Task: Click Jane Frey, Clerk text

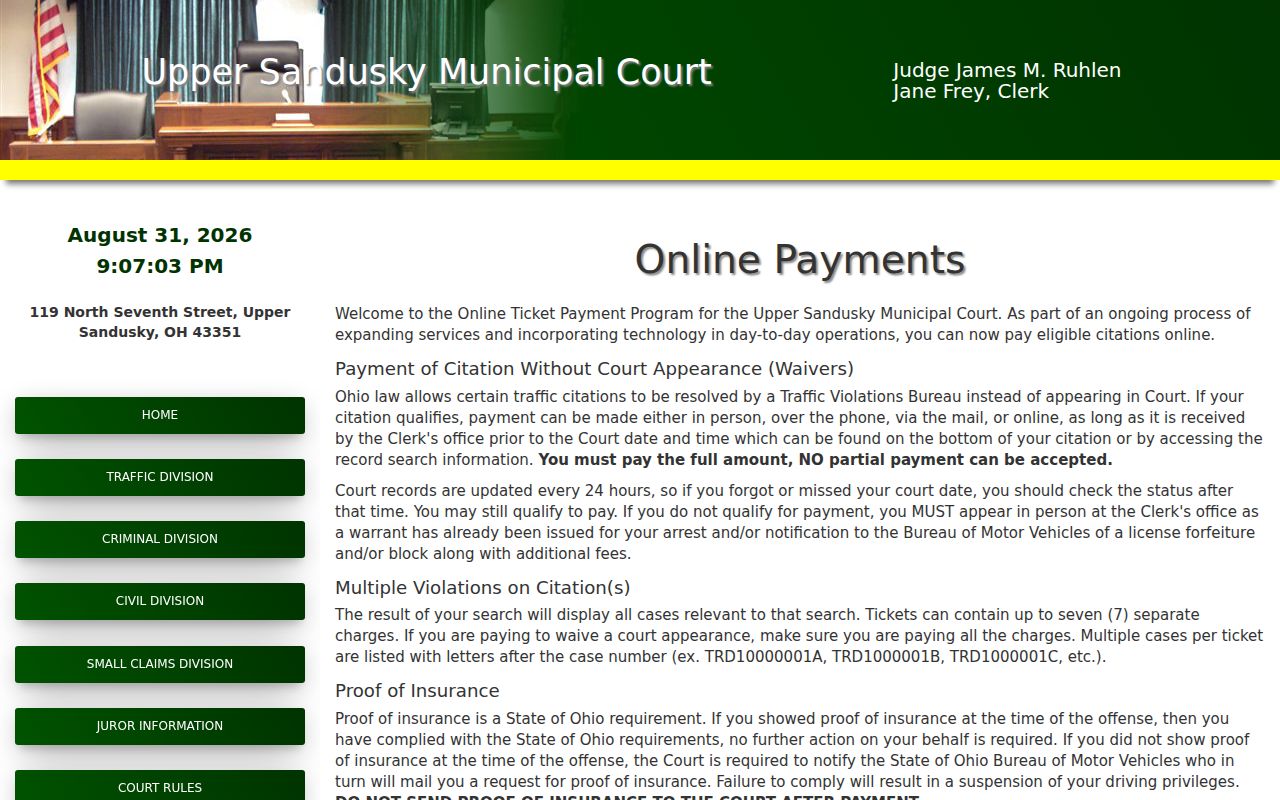Action: pyautogui.click(x=971, y=91)
